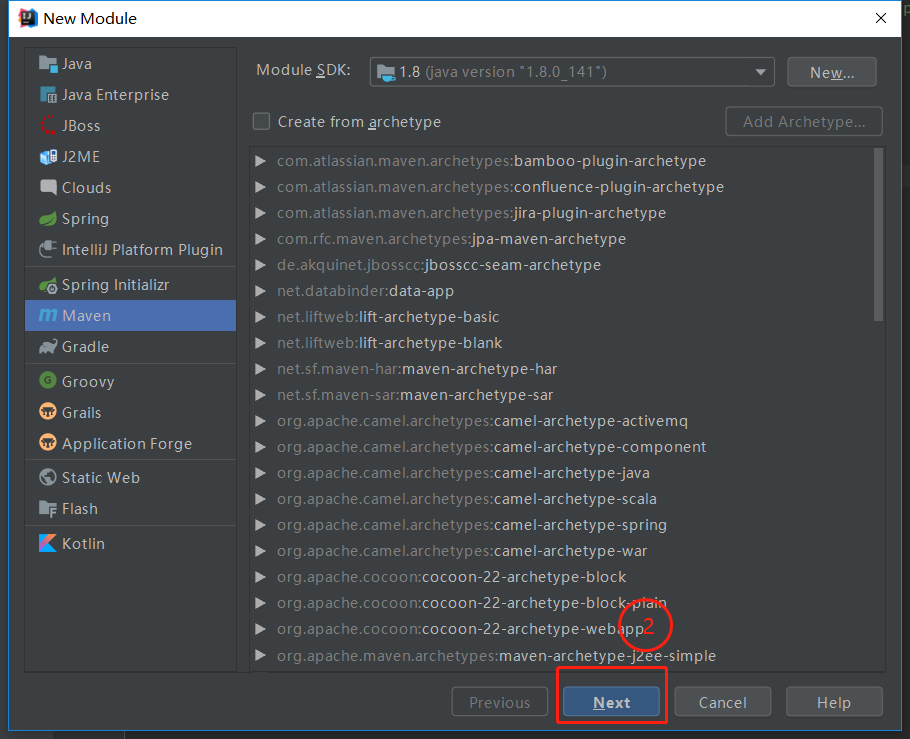Enable Create from archetype checkbox
Image resolution: width=910 pixels, height=739 pixels.
(261, 121)
